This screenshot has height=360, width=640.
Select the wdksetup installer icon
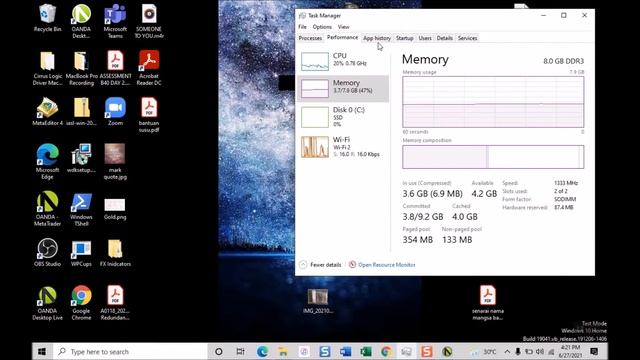coord(81,158)
